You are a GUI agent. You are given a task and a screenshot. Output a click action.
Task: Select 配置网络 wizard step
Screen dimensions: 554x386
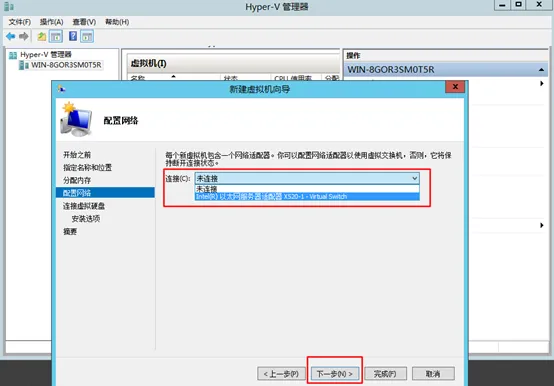pos(105,193)
